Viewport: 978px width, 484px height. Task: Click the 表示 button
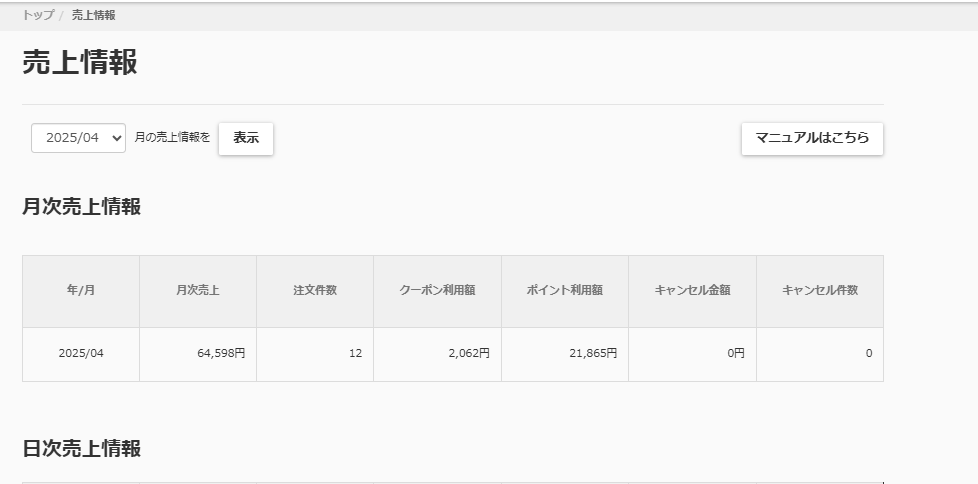point(246,138)
